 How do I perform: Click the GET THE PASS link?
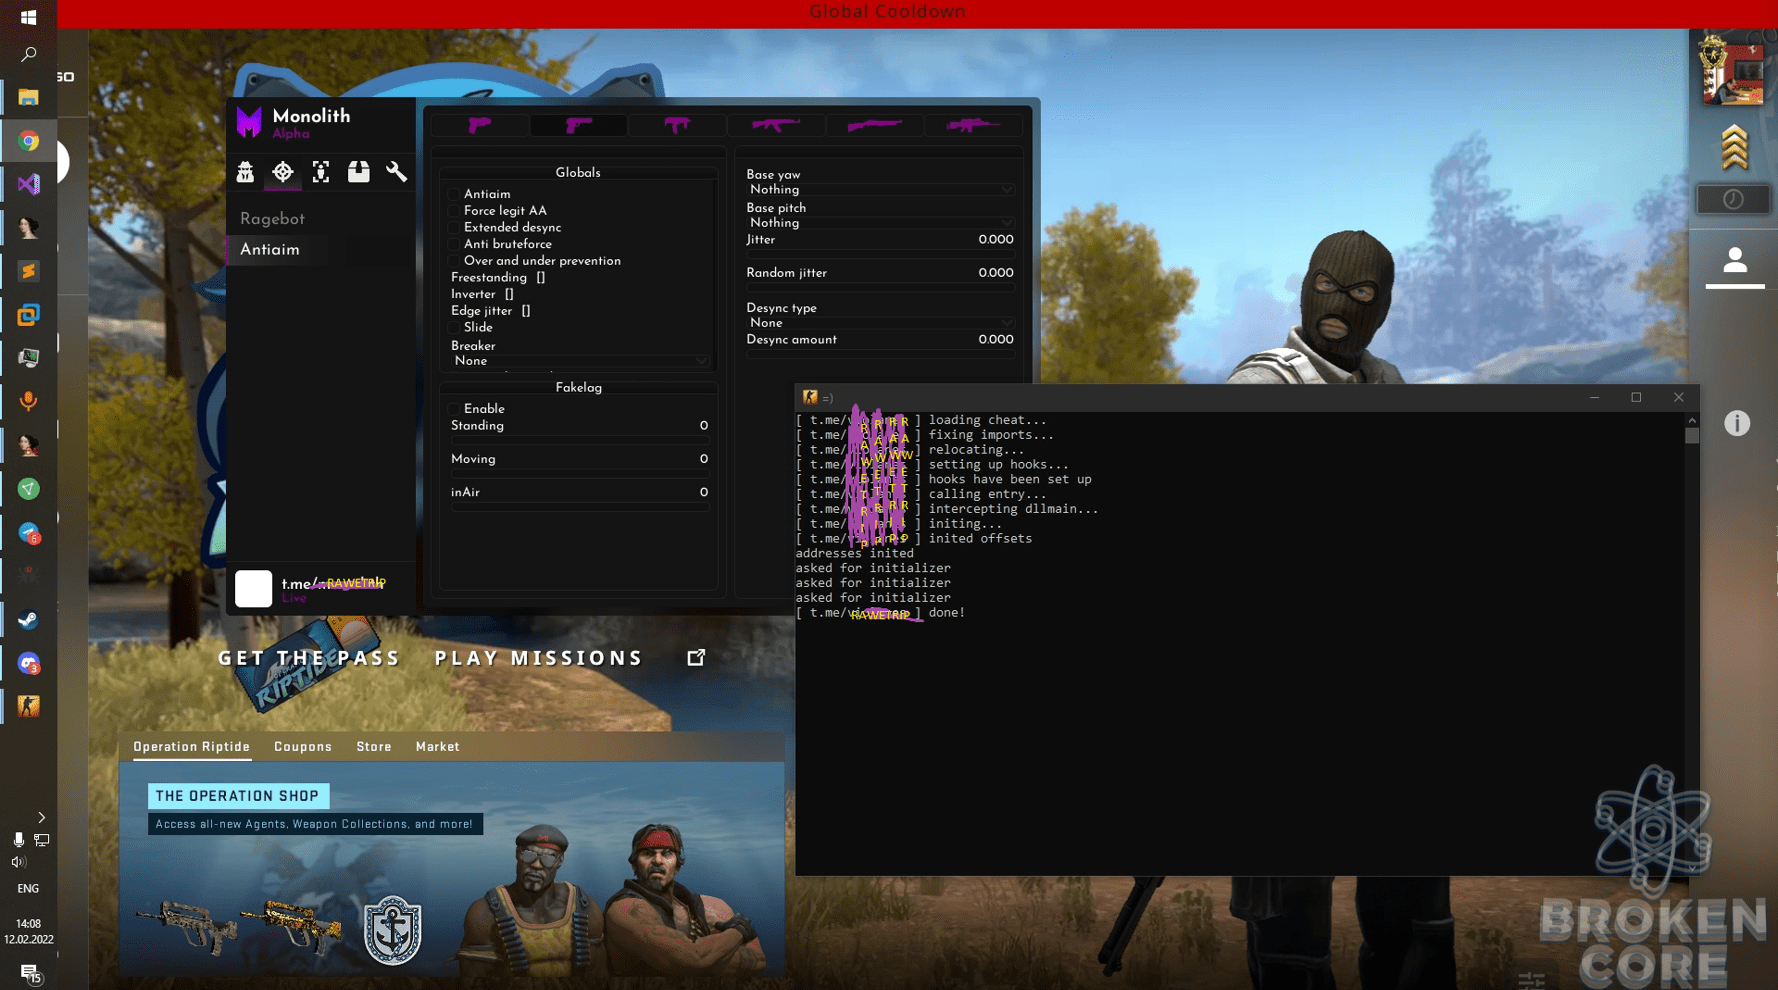(309, 658)
